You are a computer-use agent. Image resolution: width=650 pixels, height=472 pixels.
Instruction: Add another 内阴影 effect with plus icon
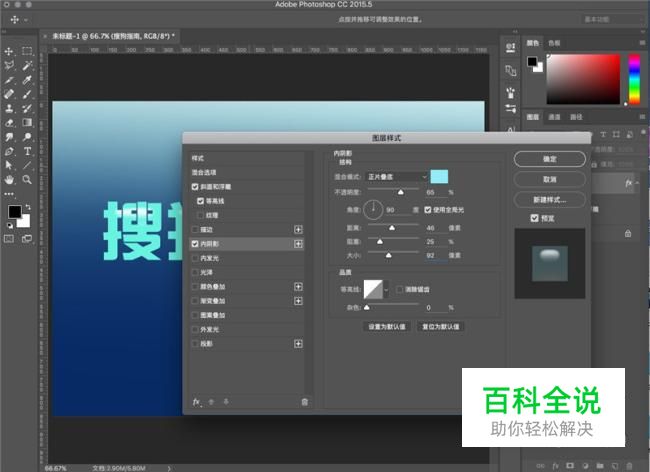pyautogui.click(x=298, y=244)
